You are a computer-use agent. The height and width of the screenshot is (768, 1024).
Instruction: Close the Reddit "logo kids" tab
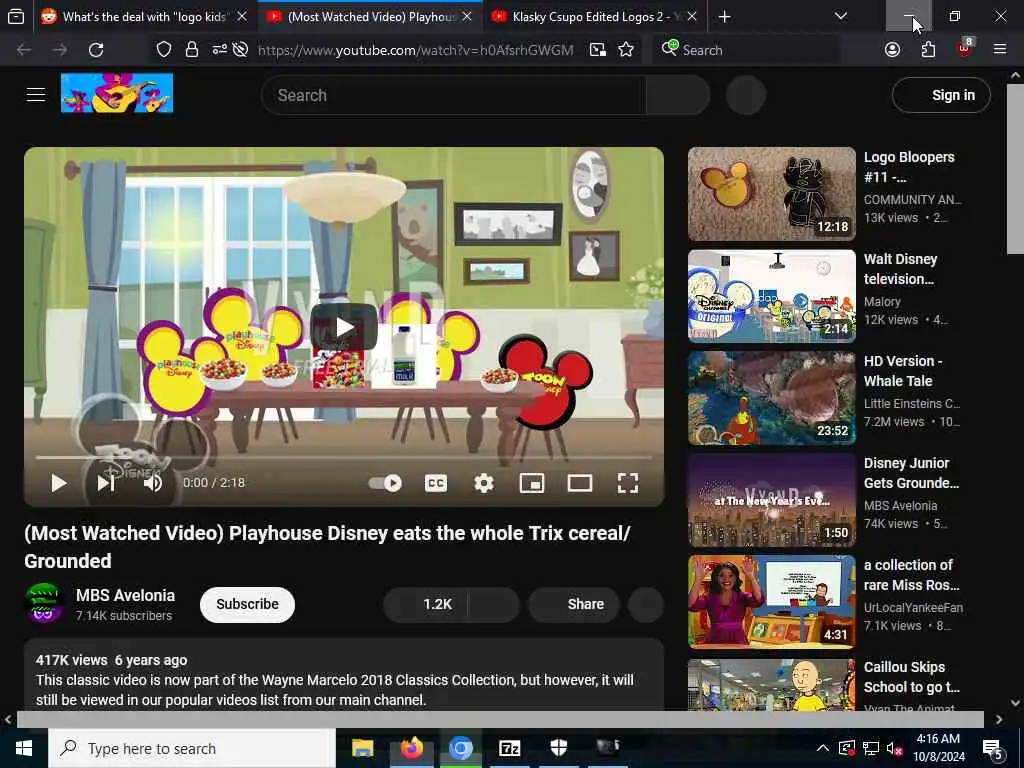point(242,17)
